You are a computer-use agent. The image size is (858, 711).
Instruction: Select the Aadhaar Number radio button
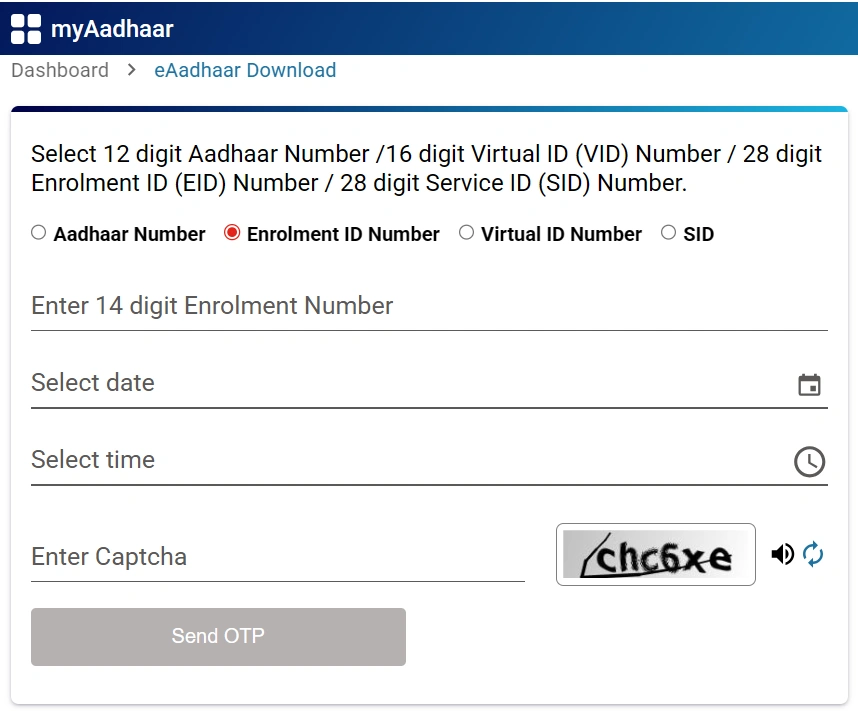click(38, 231)
